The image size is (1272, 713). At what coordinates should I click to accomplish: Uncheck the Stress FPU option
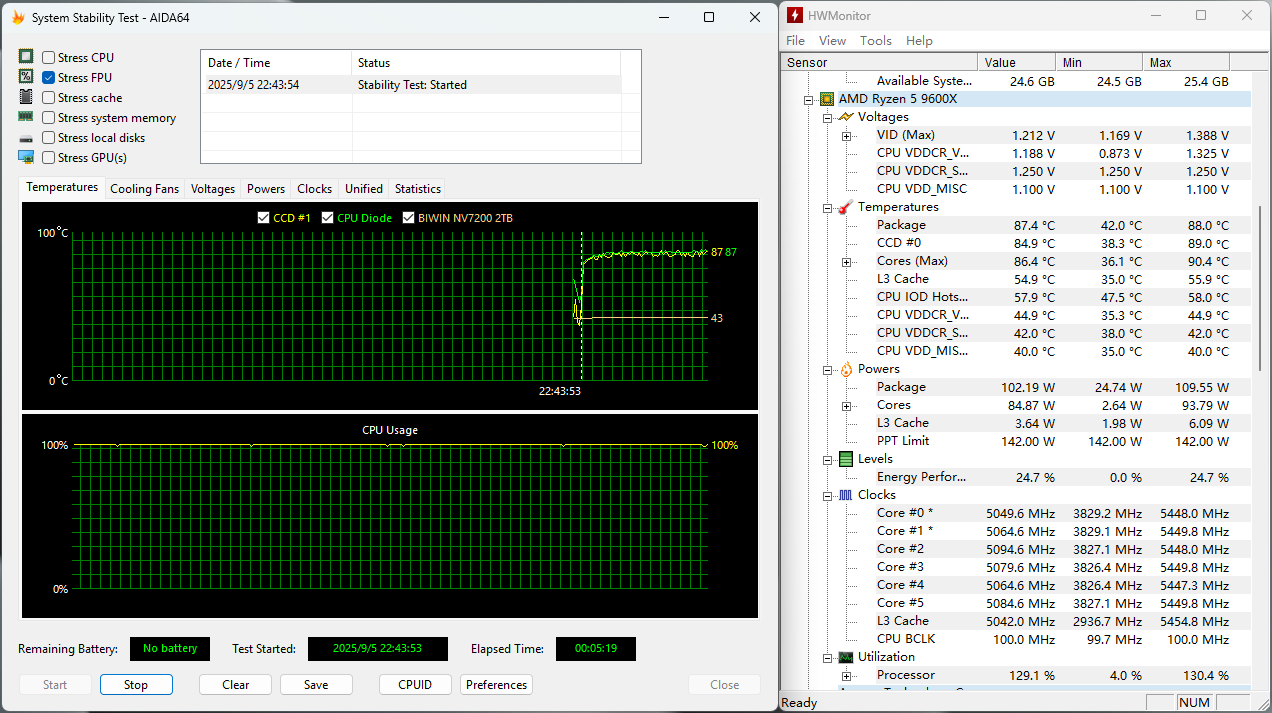pyautogui.click(x=49, y=78)
